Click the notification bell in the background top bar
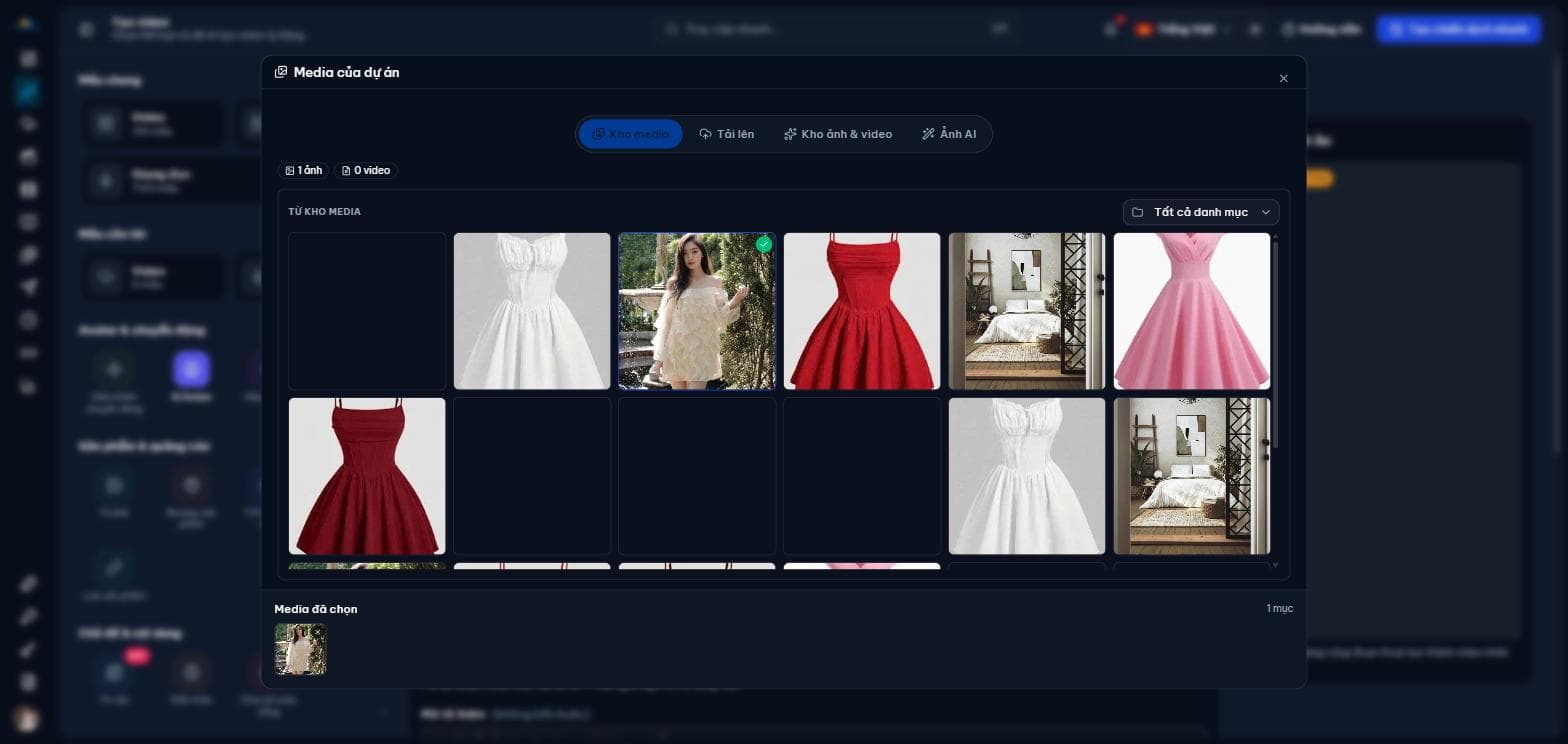The image size is (1568, 744). pyautogui.click(x=1111, y=29)
